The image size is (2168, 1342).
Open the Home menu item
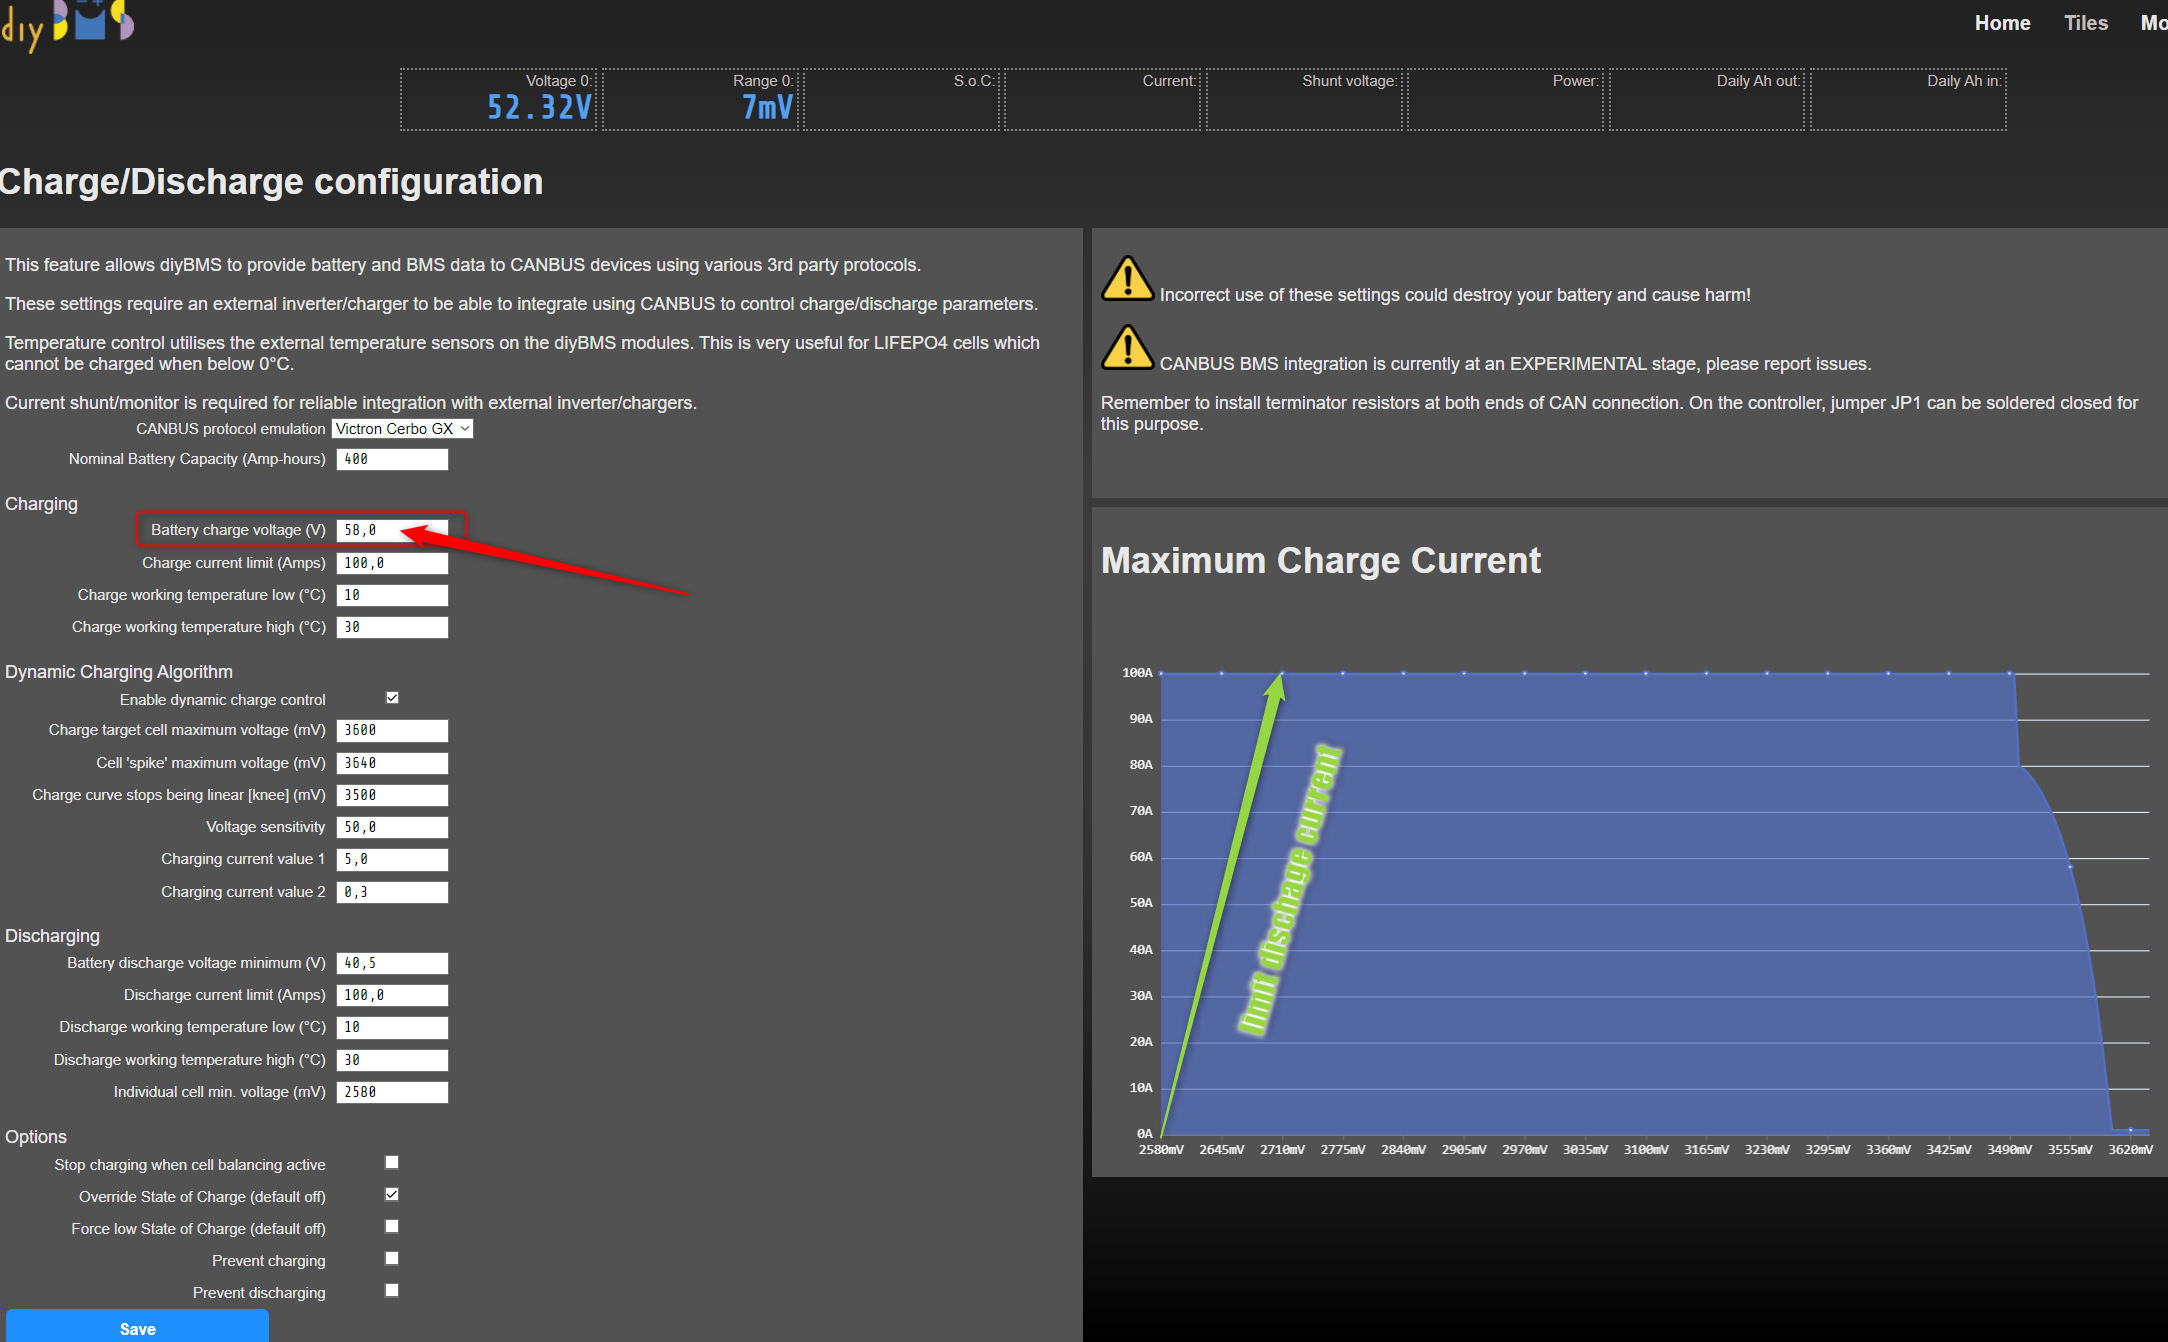click(x=2002, y=23)
